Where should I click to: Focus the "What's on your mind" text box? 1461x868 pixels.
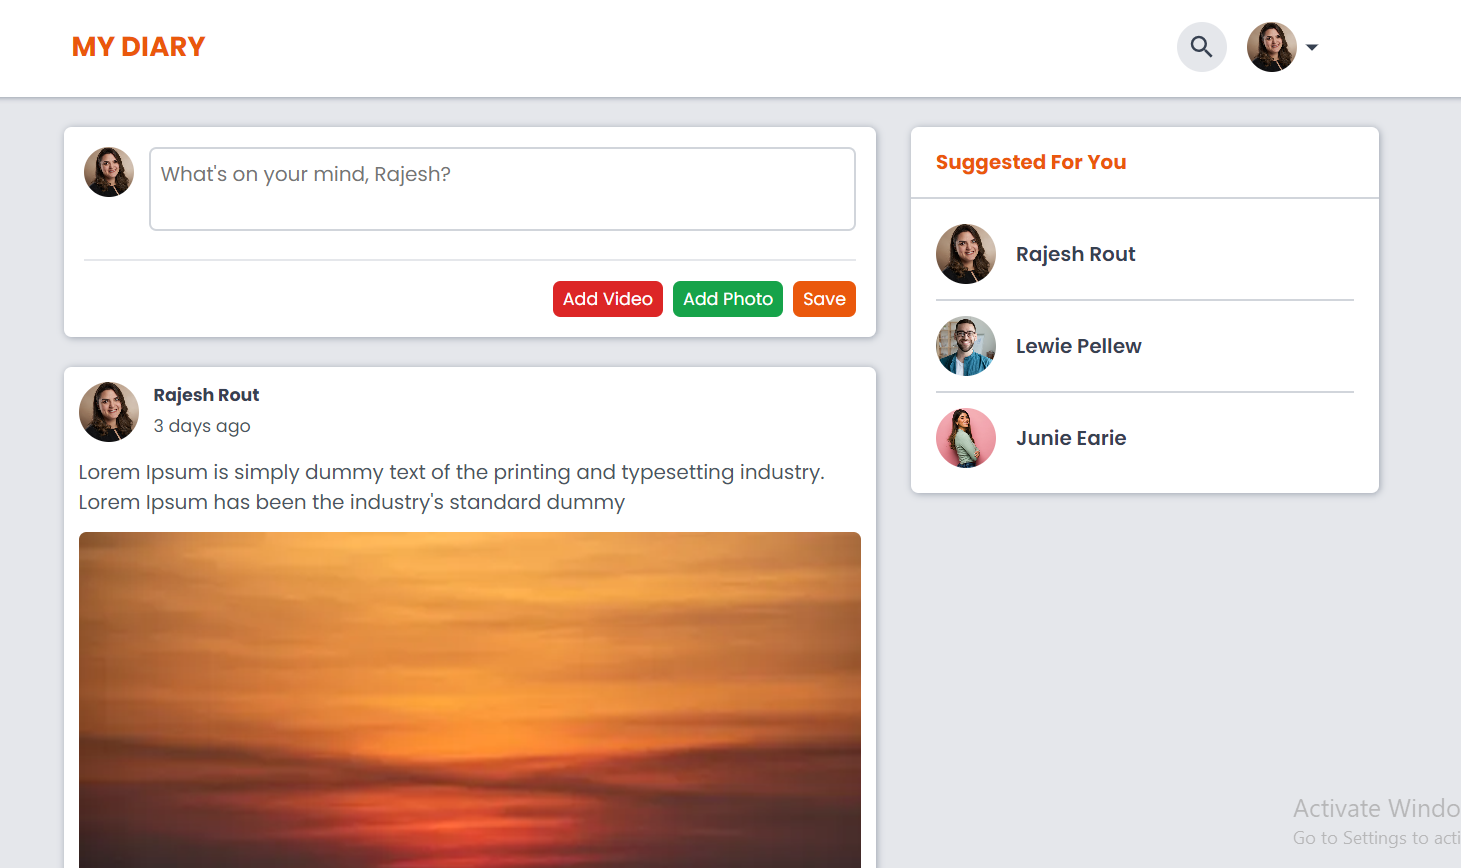pos(502,189)
